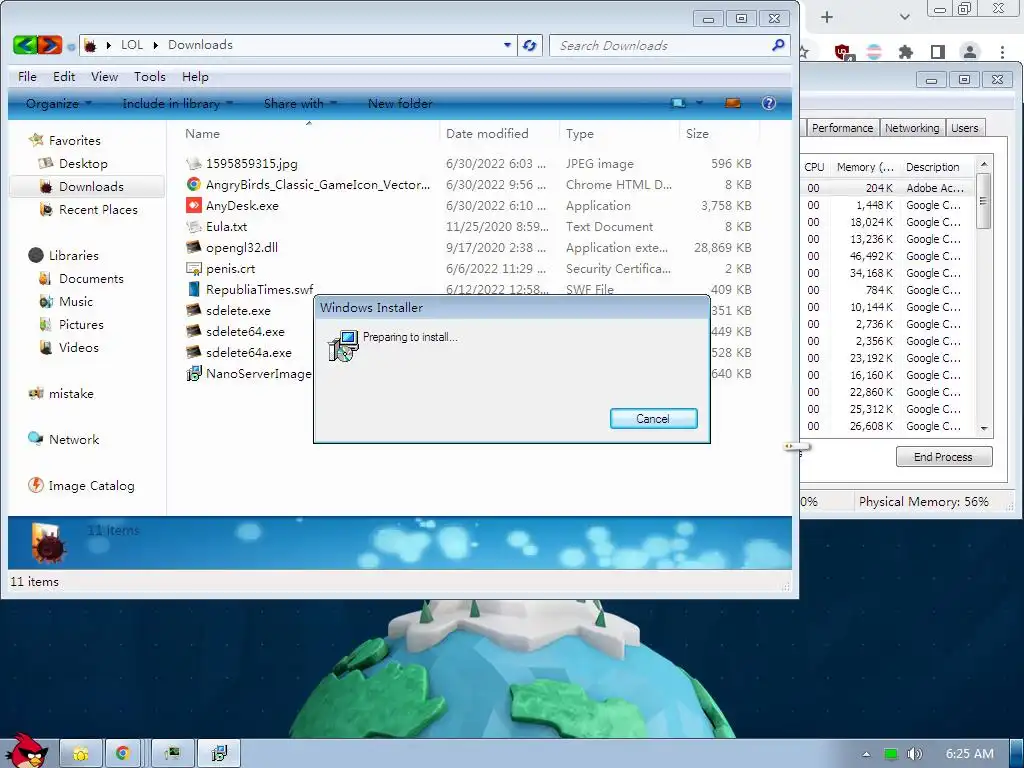Expand the Include in library dropdown

[177, 103]
